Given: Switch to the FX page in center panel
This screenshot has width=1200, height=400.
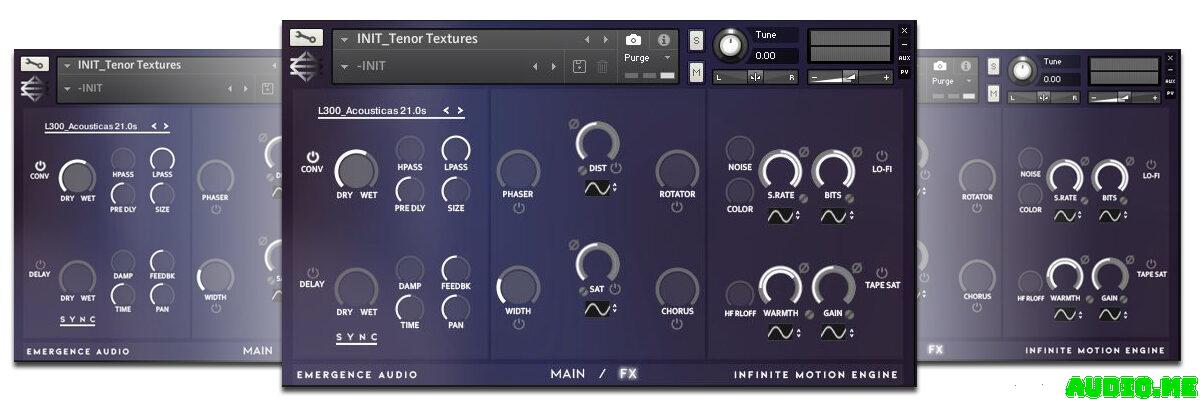Looking at the screenshot, I should click(x=628, y=374).
